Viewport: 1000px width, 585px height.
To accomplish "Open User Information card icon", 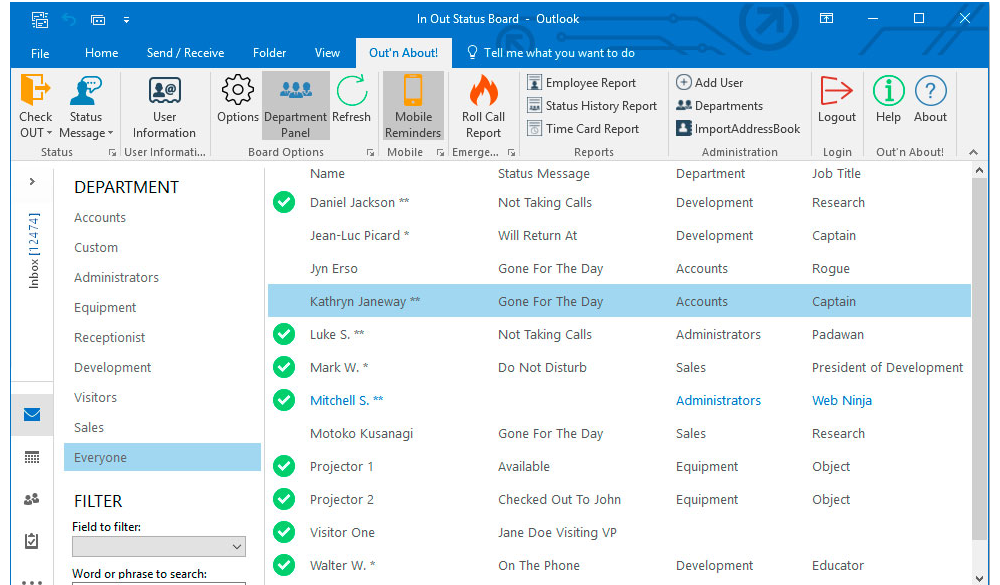I will click(x=164, y=92).
